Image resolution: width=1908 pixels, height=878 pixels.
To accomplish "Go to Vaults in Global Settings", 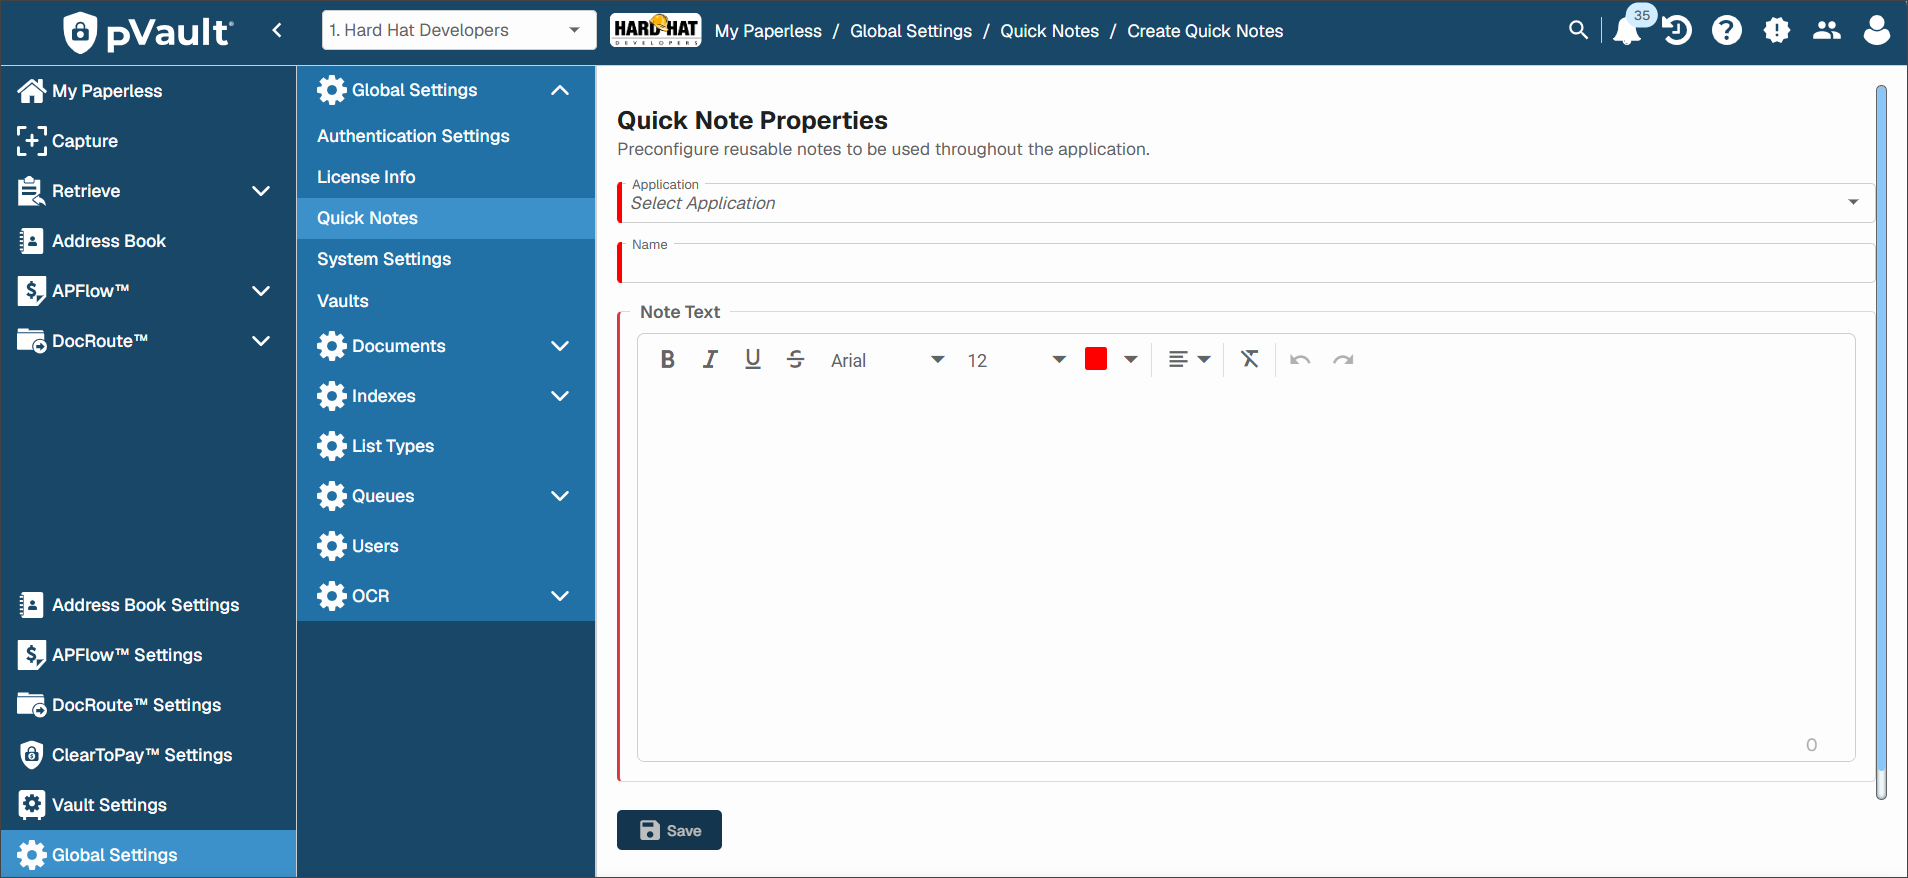I will coord(343,301).
